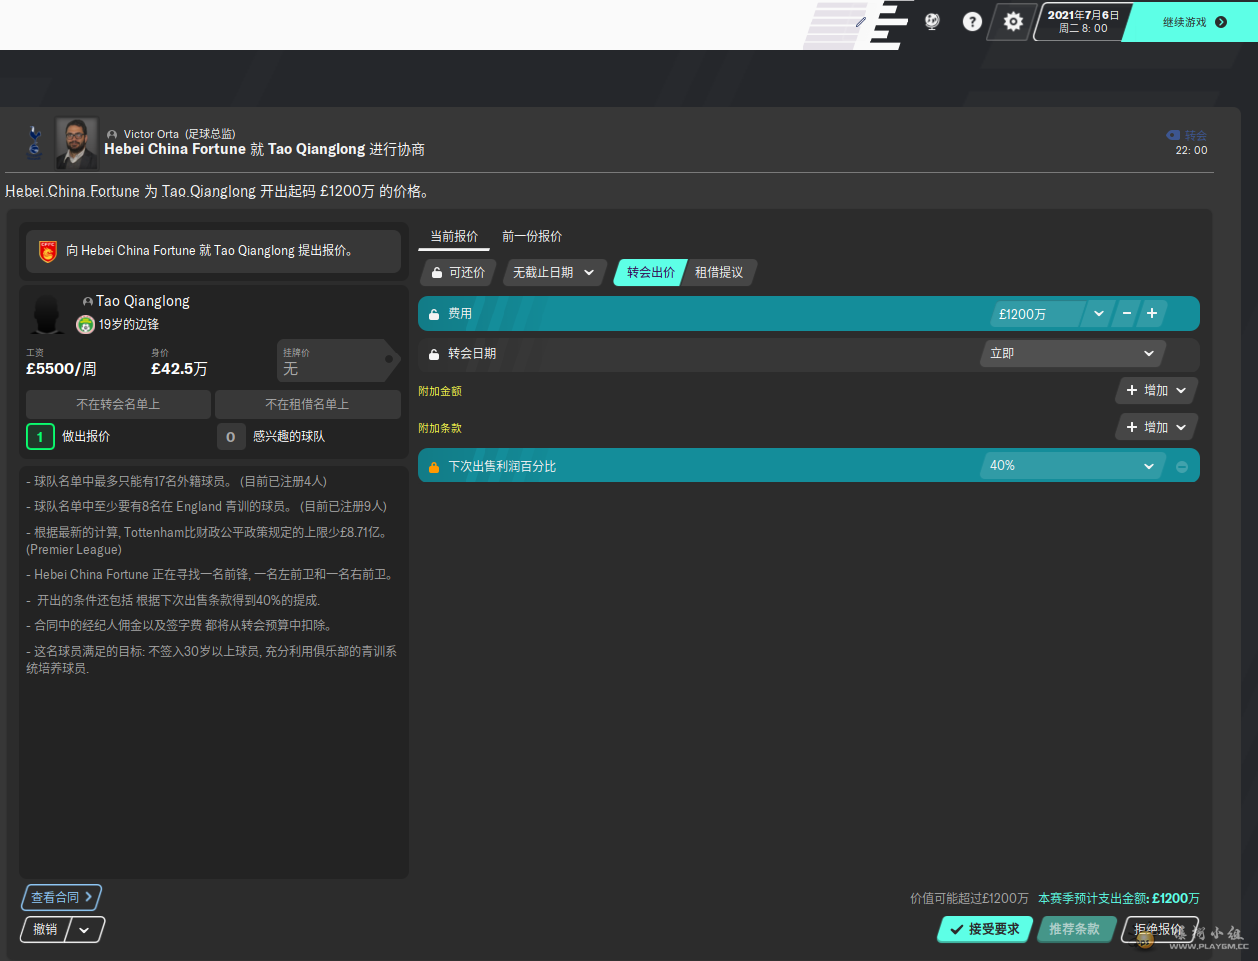Open 增加 dropdown for 附加金额
1258x961 pixels.
coord(1156,390)
